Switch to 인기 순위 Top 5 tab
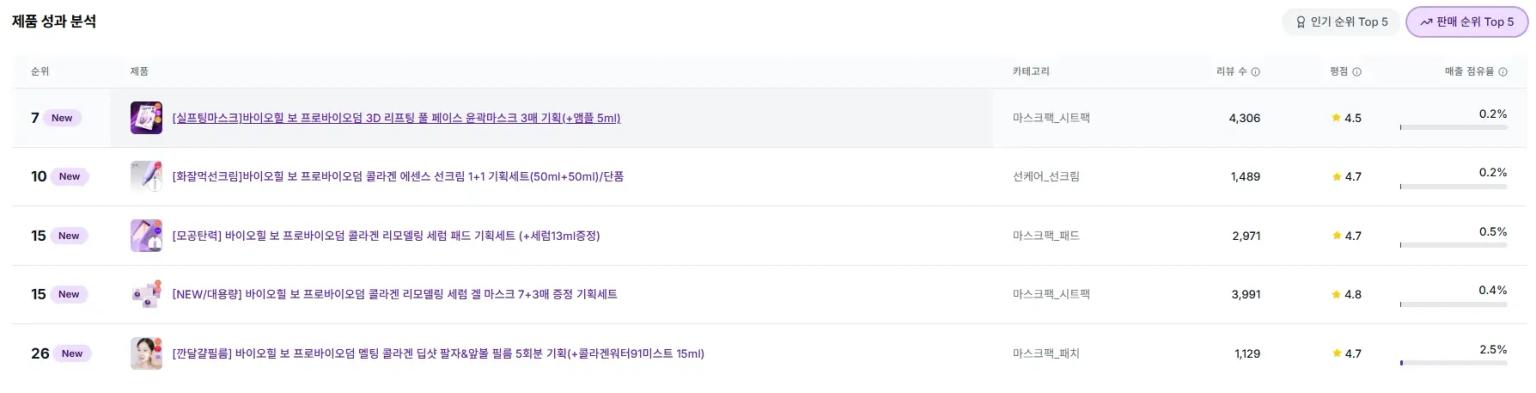The width and height of the screenshot is (1536, 393). (1341, 22)
